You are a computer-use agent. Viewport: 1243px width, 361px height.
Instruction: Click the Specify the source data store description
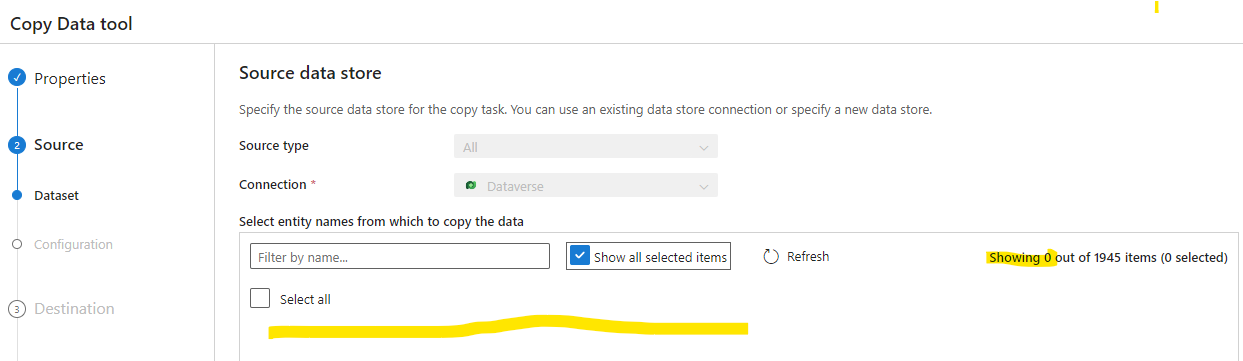pyautogui.click(x=585, y=110)
